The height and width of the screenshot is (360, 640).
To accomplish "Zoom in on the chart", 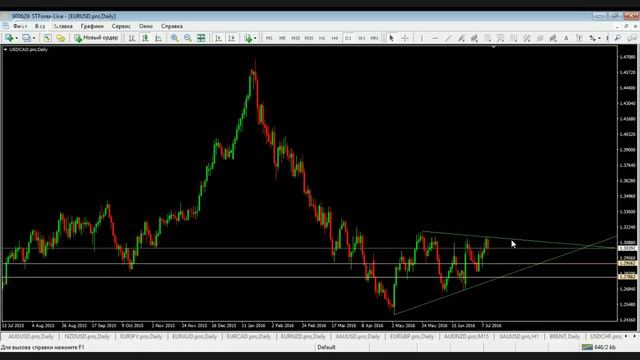I will 175,38.
